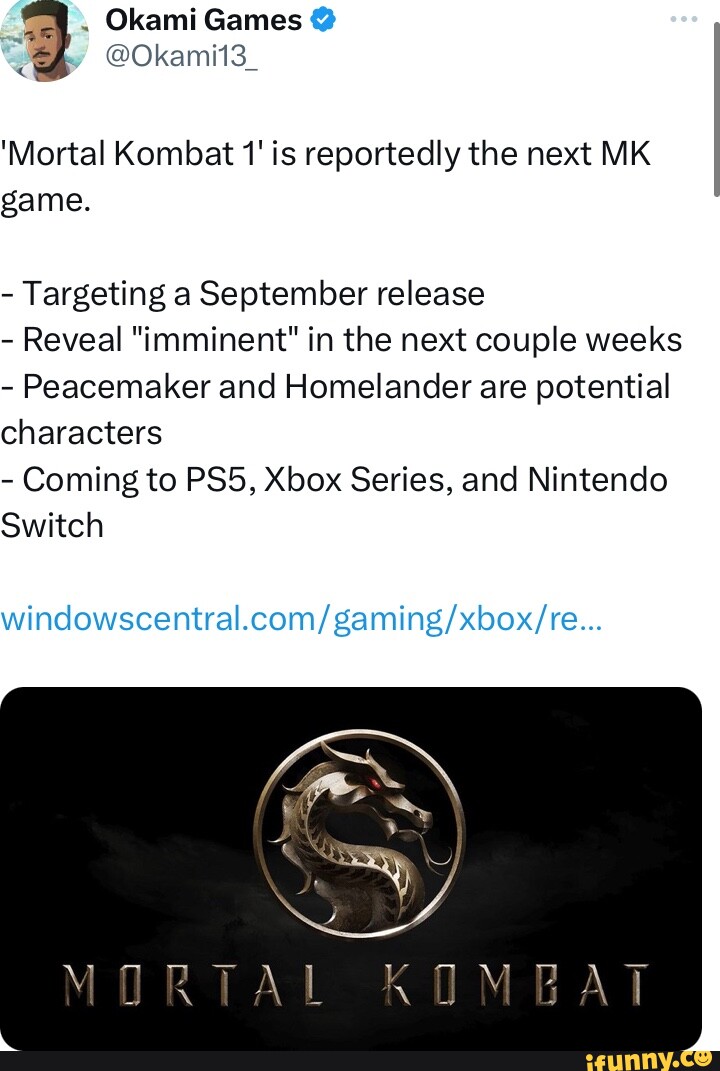
Task: Click the word 'characters' in the tweet
Action: (x=81, y=432)
